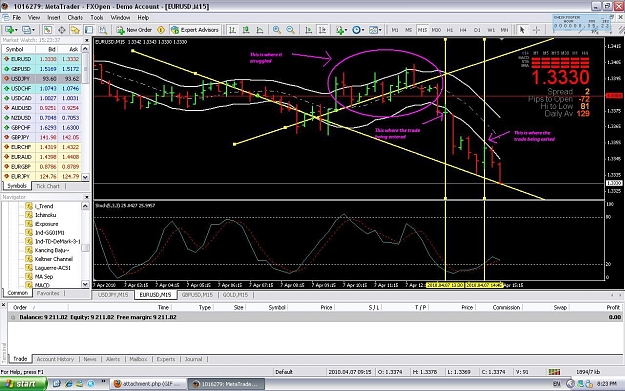Open the Journal terminal tab
The height and width of the screenshot is (391, 625).
(x=193, y=359)
